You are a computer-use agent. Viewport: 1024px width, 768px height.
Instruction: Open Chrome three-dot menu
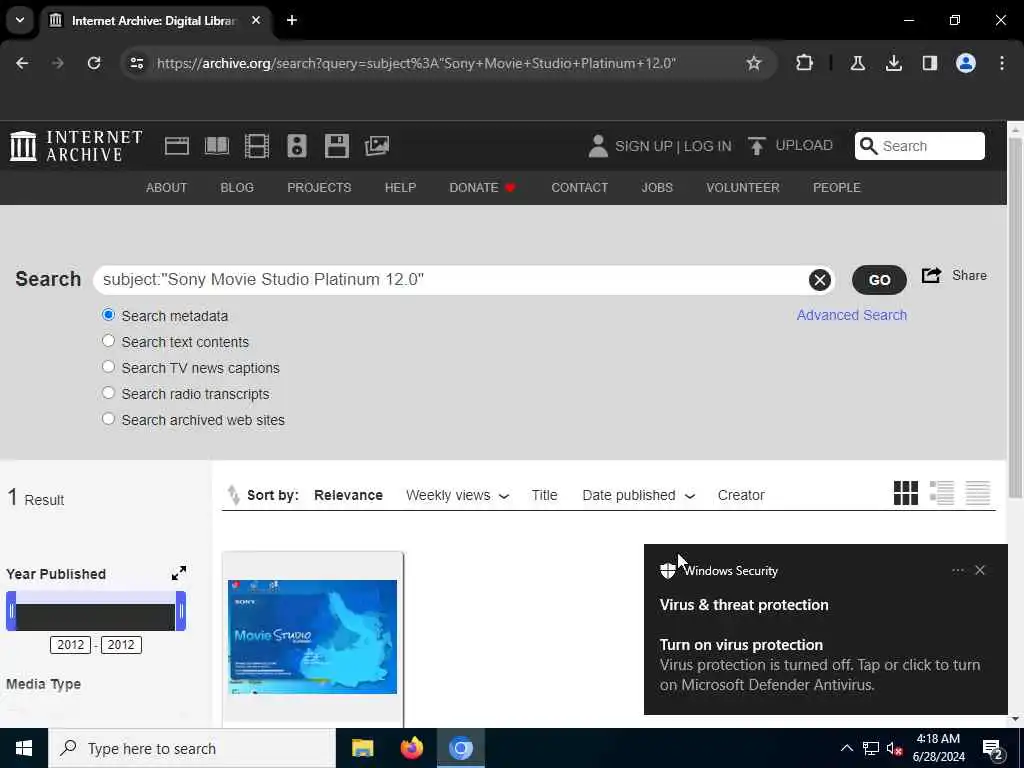coord(1002,63)
